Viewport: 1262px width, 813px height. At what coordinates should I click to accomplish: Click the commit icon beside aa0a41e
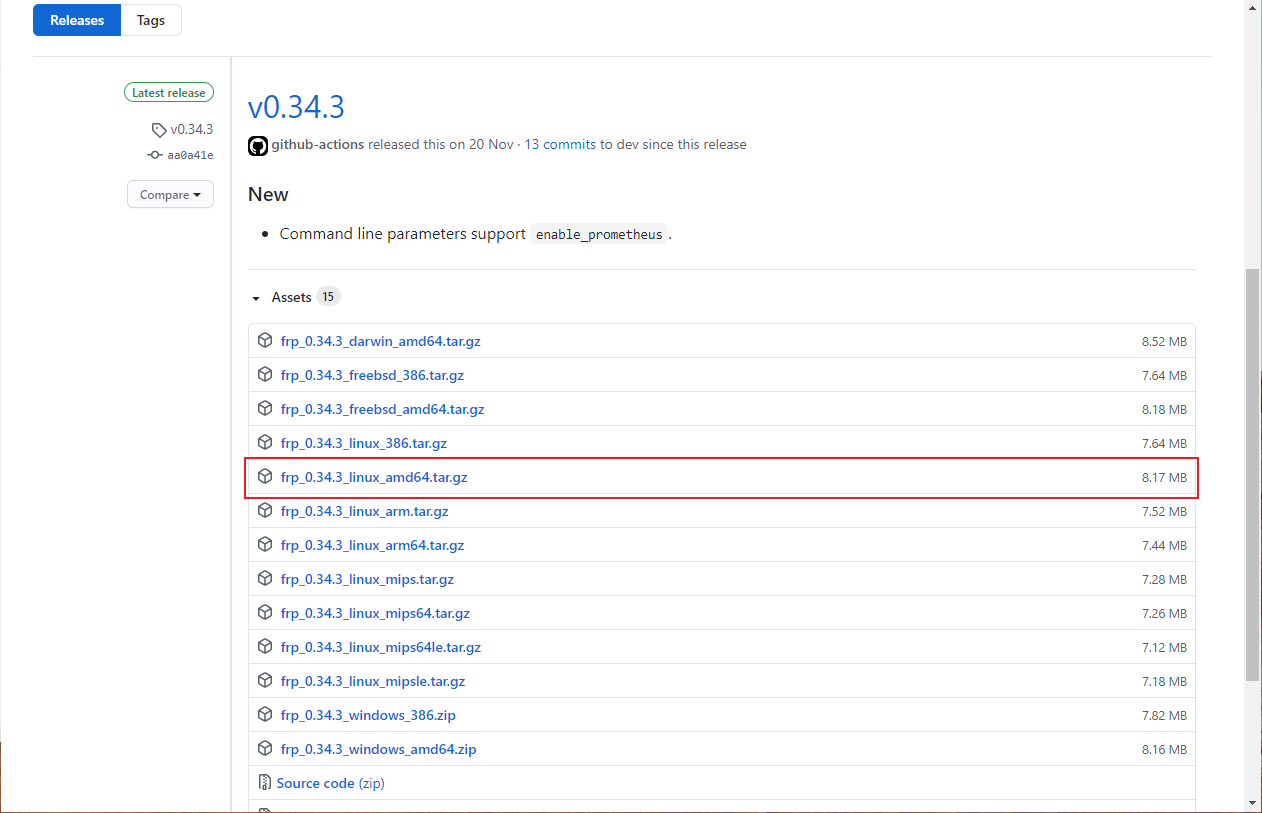click(155, 155)
